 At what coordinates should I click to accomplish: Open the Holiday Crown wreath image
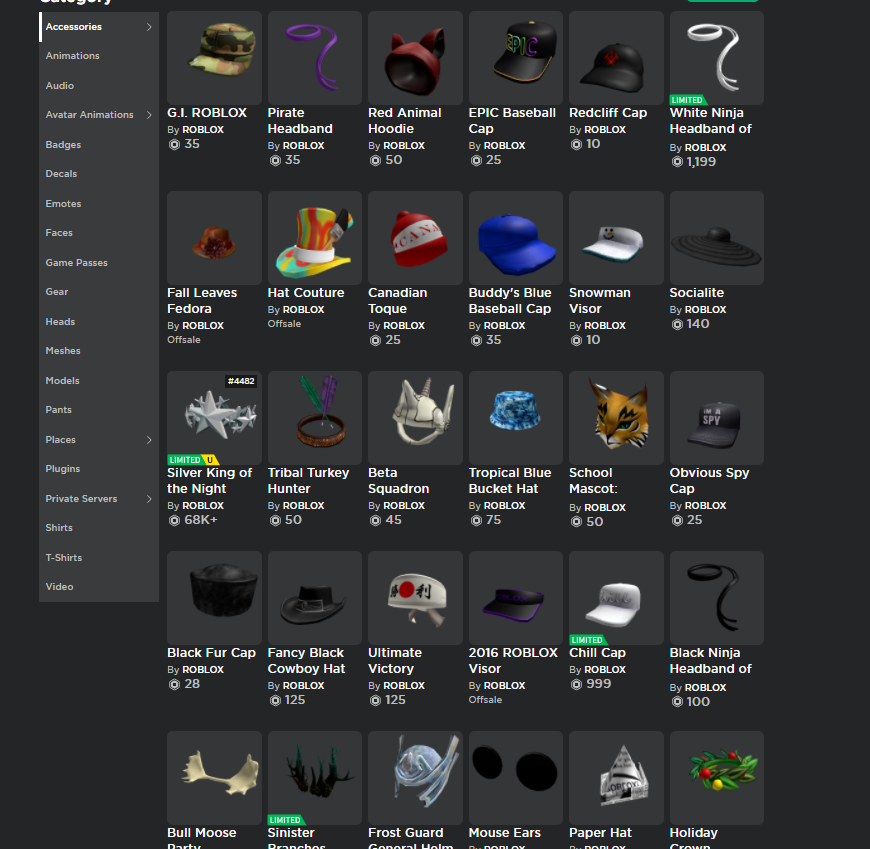click(716, 777)
